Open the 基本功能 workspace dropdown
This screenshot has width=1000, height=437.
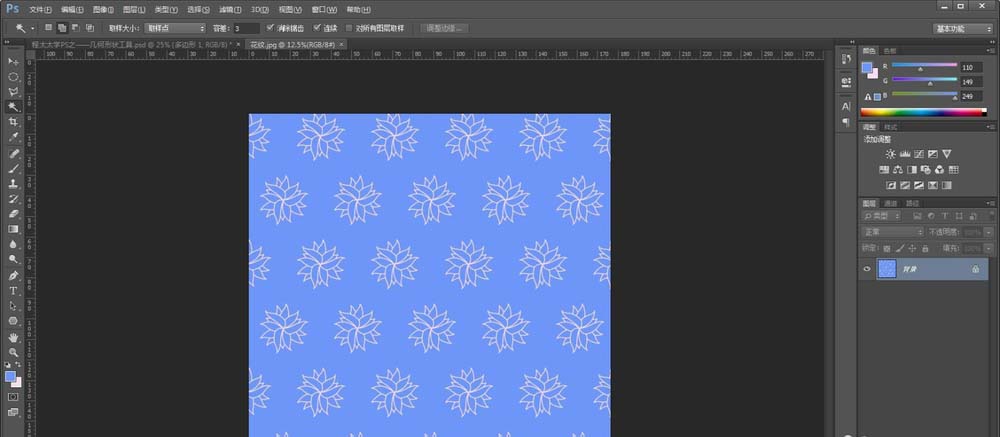pos(963,29)
